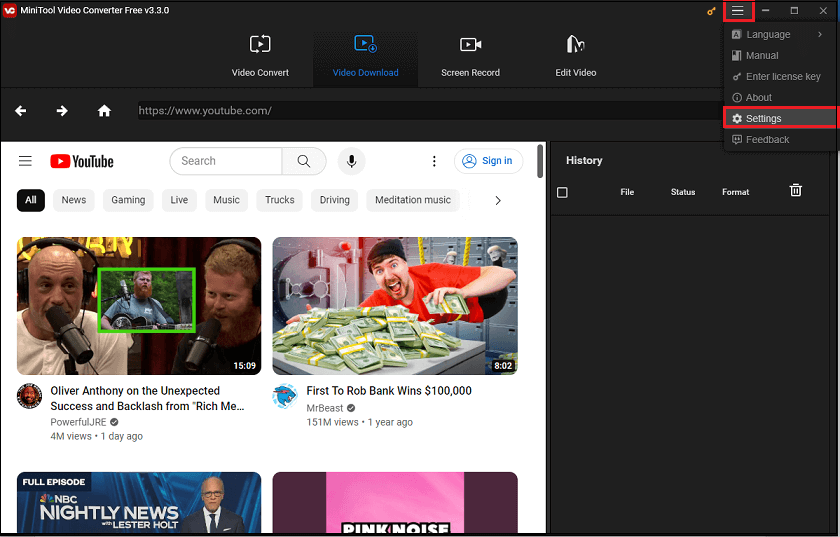Show more chips with right chevron

pyautogui.click(x=498, y=200)
